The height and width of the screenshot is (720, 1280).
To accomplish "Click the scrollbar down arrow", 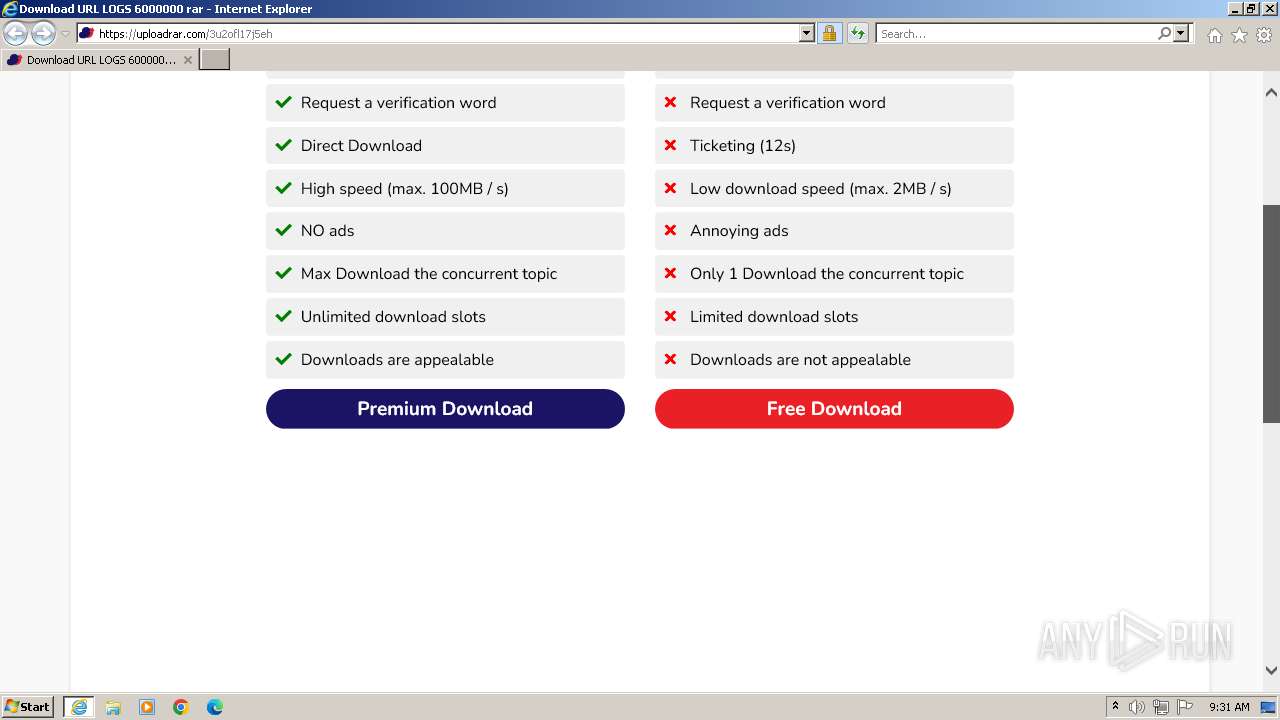I will [x=1271, y=671].
